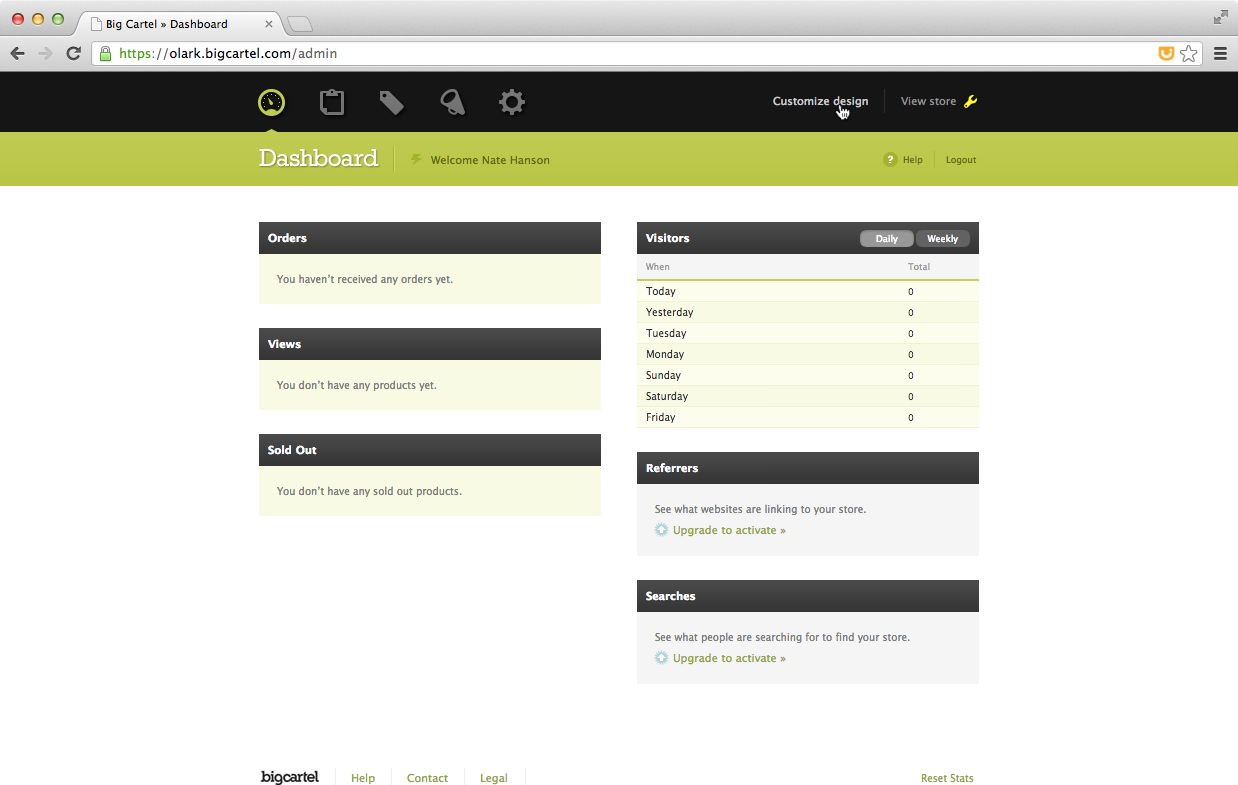
Task: Click the spinner icon next to Referrers upgrade link
Action: click(661, 529)
